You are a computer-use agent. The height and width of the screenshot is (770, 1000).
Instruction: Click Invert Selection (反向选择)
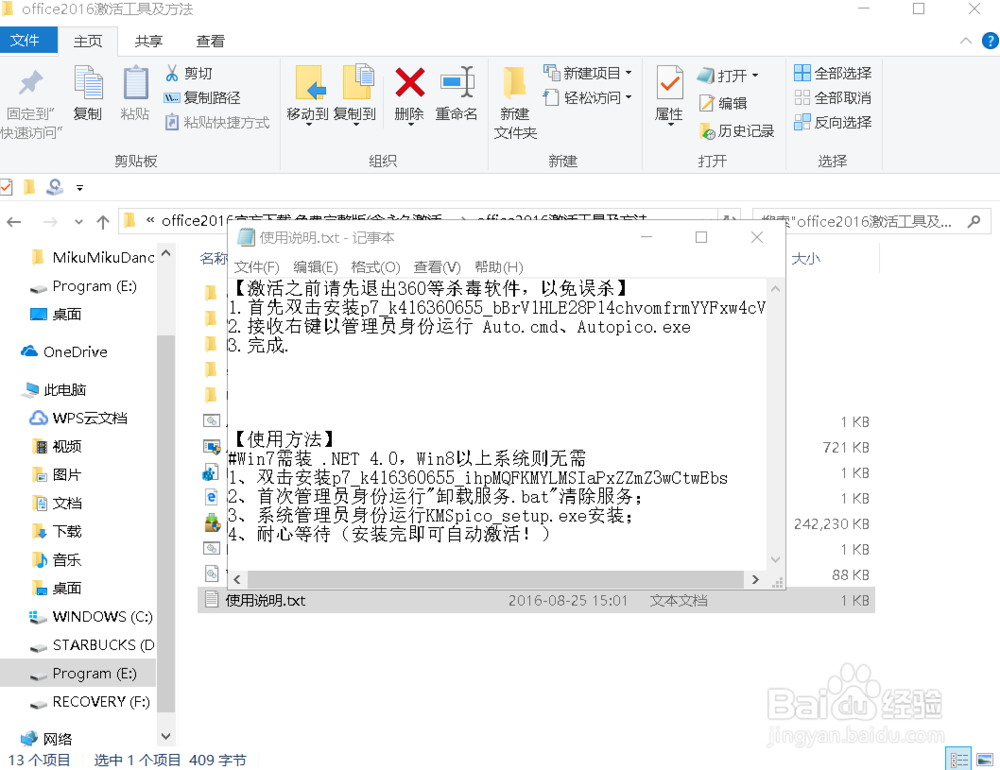tap(832, 122)
